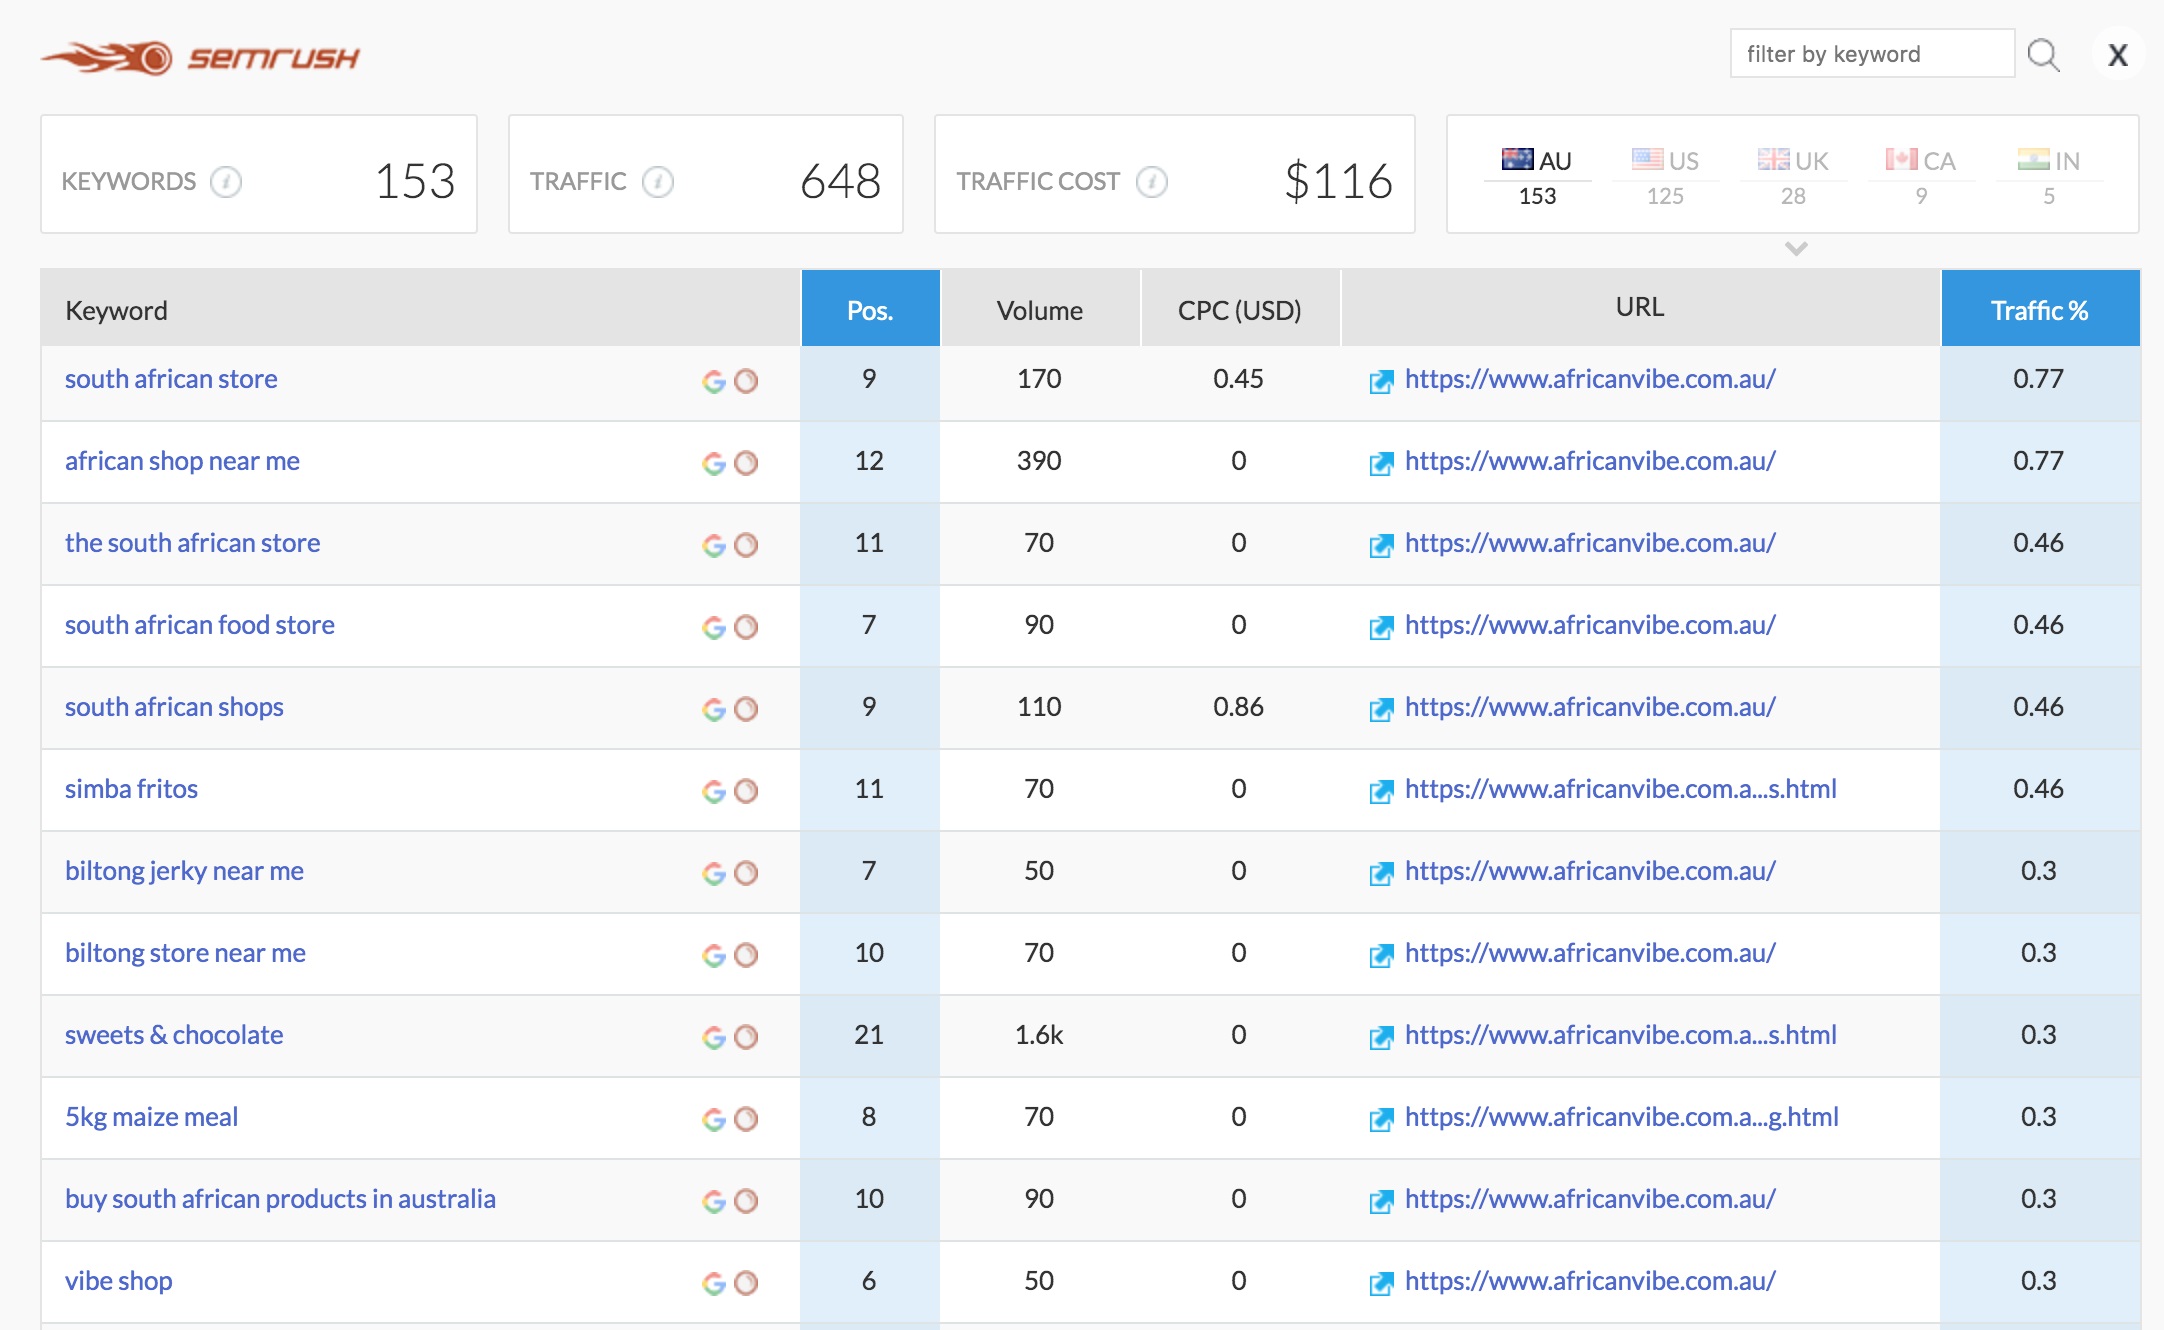Open 'buy south african products in australia'
Screen dimensions: 2164x1330
pyautogui.click(x=280, y=1199)
